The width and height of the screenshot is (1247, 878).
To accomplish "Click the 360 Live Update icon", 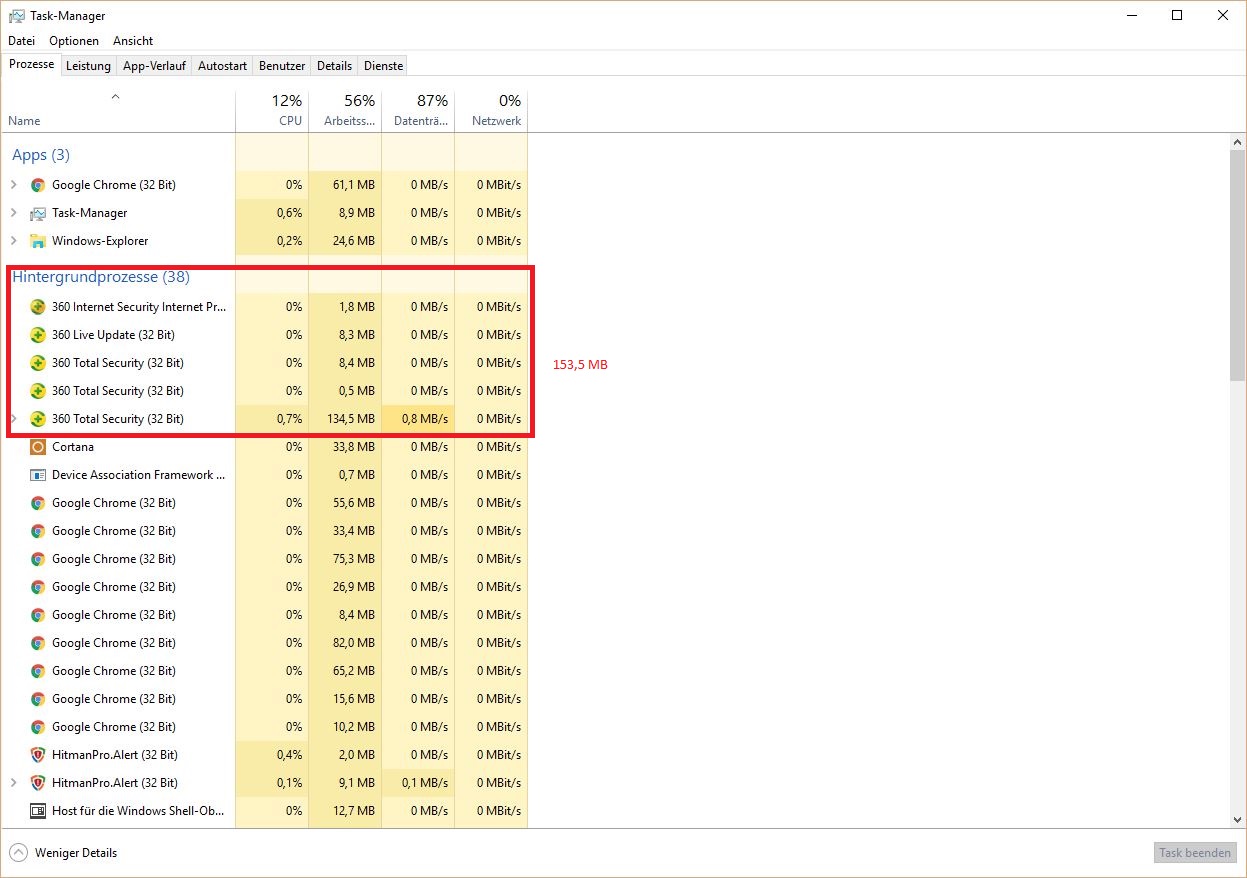I will (x=38, y=335).
